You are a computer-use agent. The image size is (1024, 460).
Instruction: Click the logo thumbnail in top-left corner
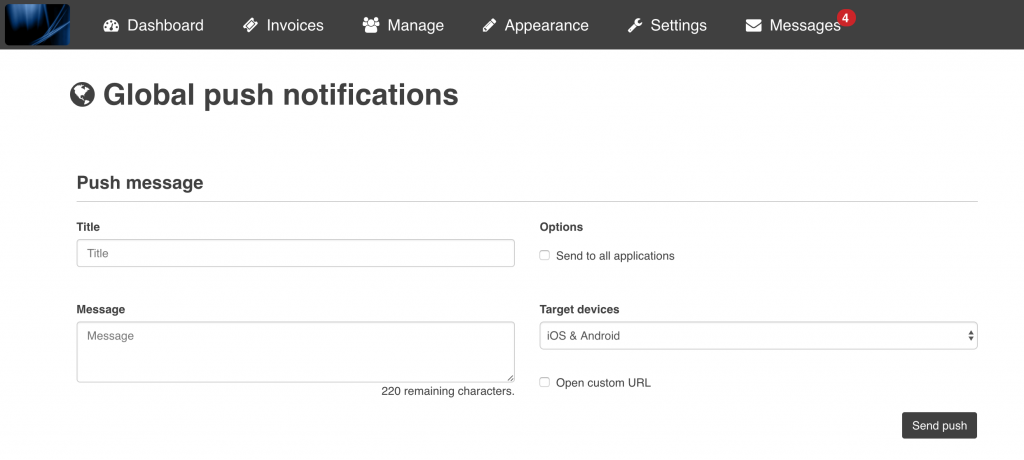coord(37,25)
